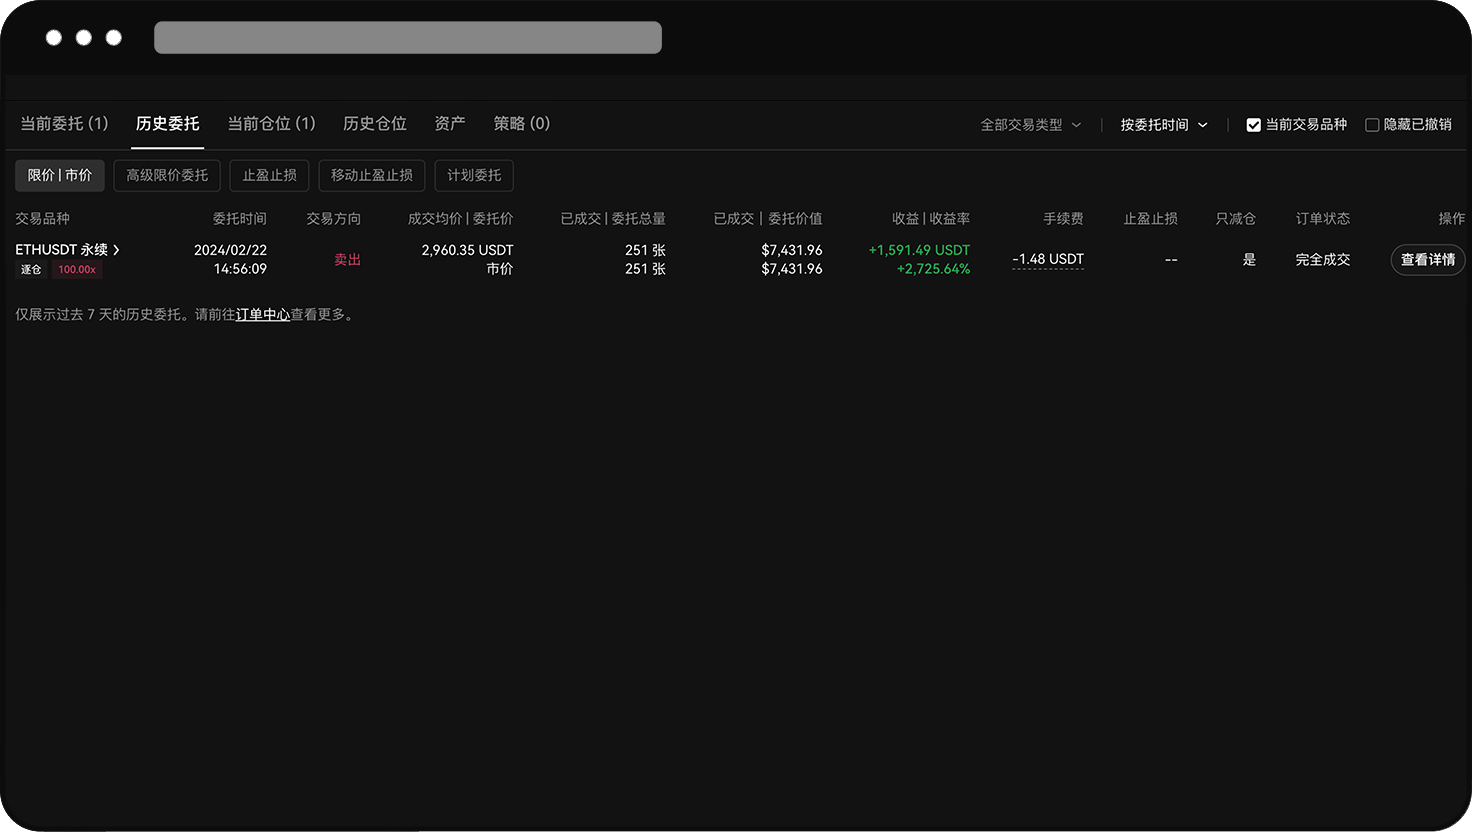Viewport: 1472px width, 832px height.
Task: Select the 止盈止损 filter
Action: (x=268, y=175)
